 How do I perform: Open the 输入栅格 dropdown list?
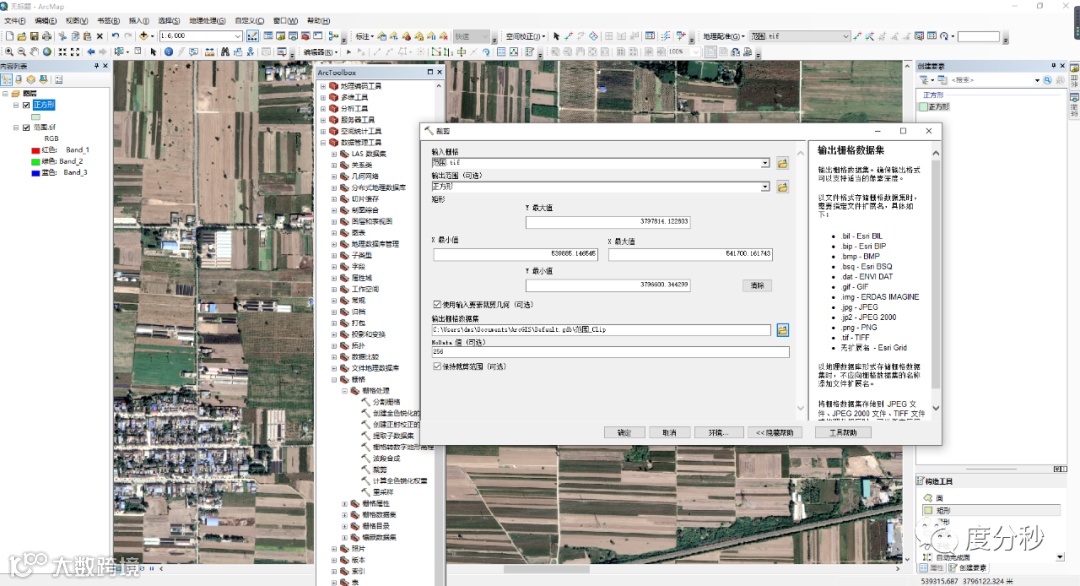[x=765, y=162]
